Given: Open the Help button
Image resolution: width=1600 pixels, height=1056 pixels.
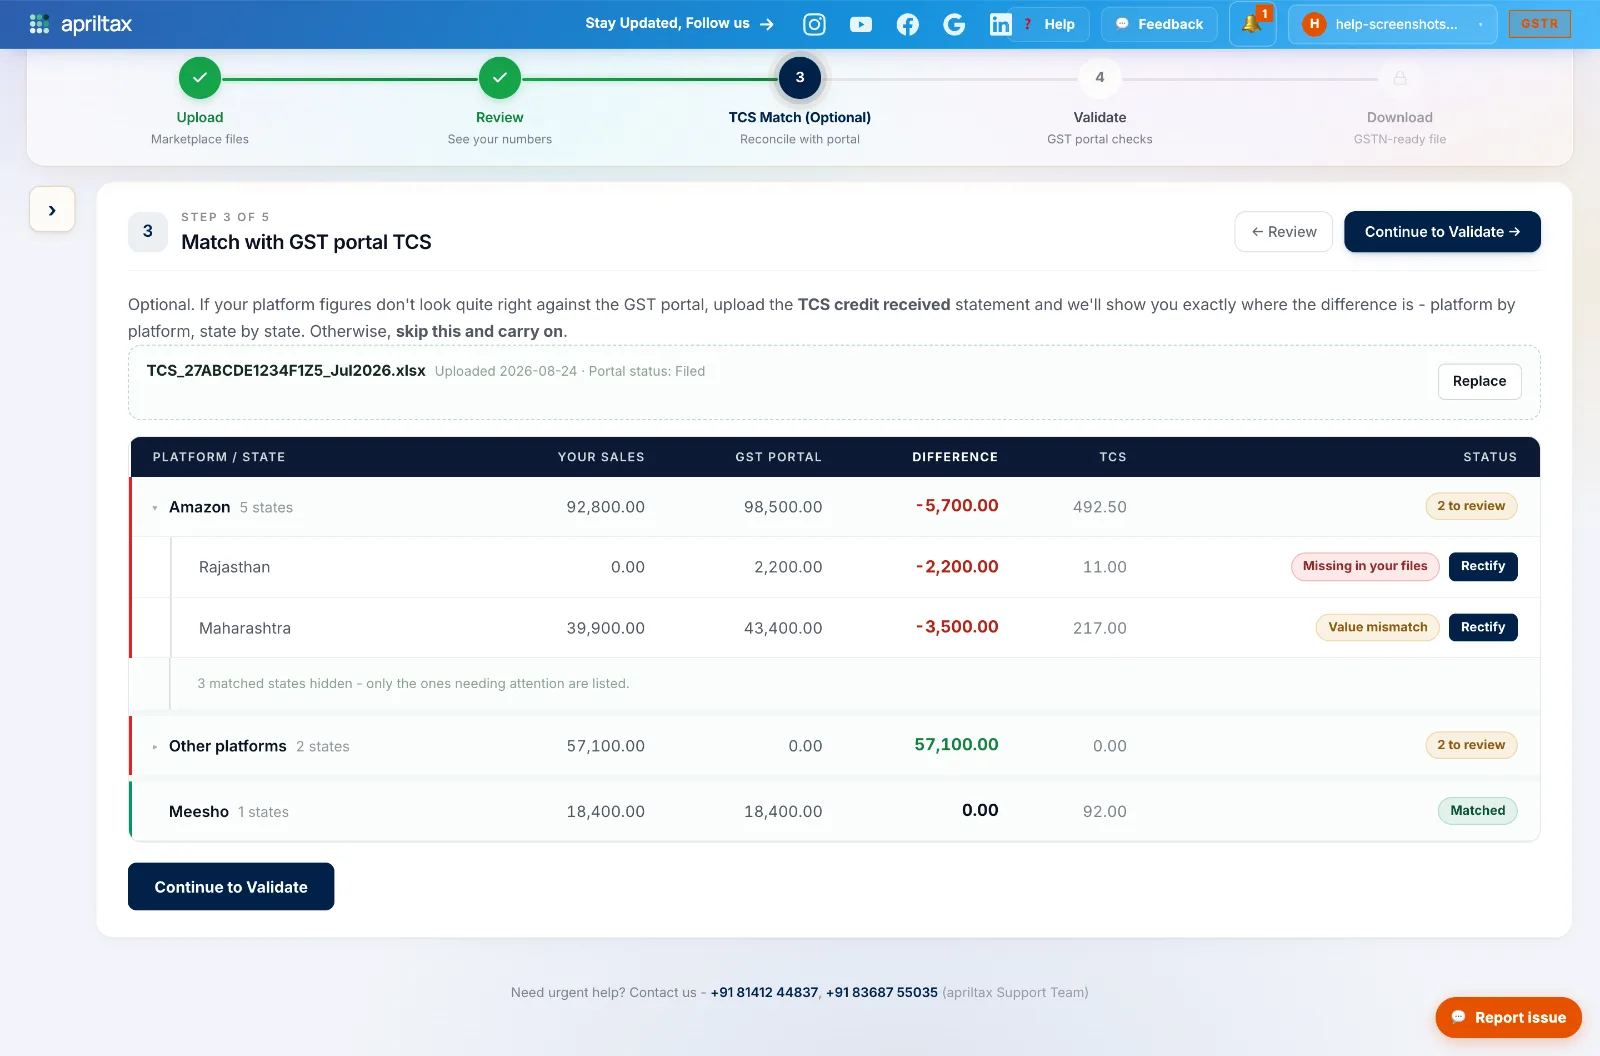Looking at the screenshot, I should click(1049, 24).
